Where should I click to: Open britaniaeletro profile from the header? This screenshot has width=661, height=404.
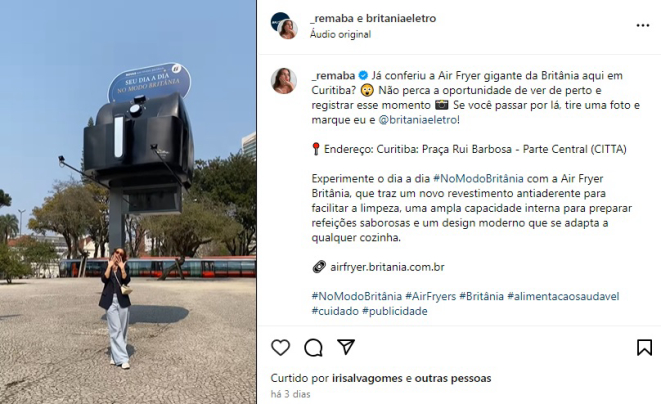pyautogui.click(x=401, y=19)
